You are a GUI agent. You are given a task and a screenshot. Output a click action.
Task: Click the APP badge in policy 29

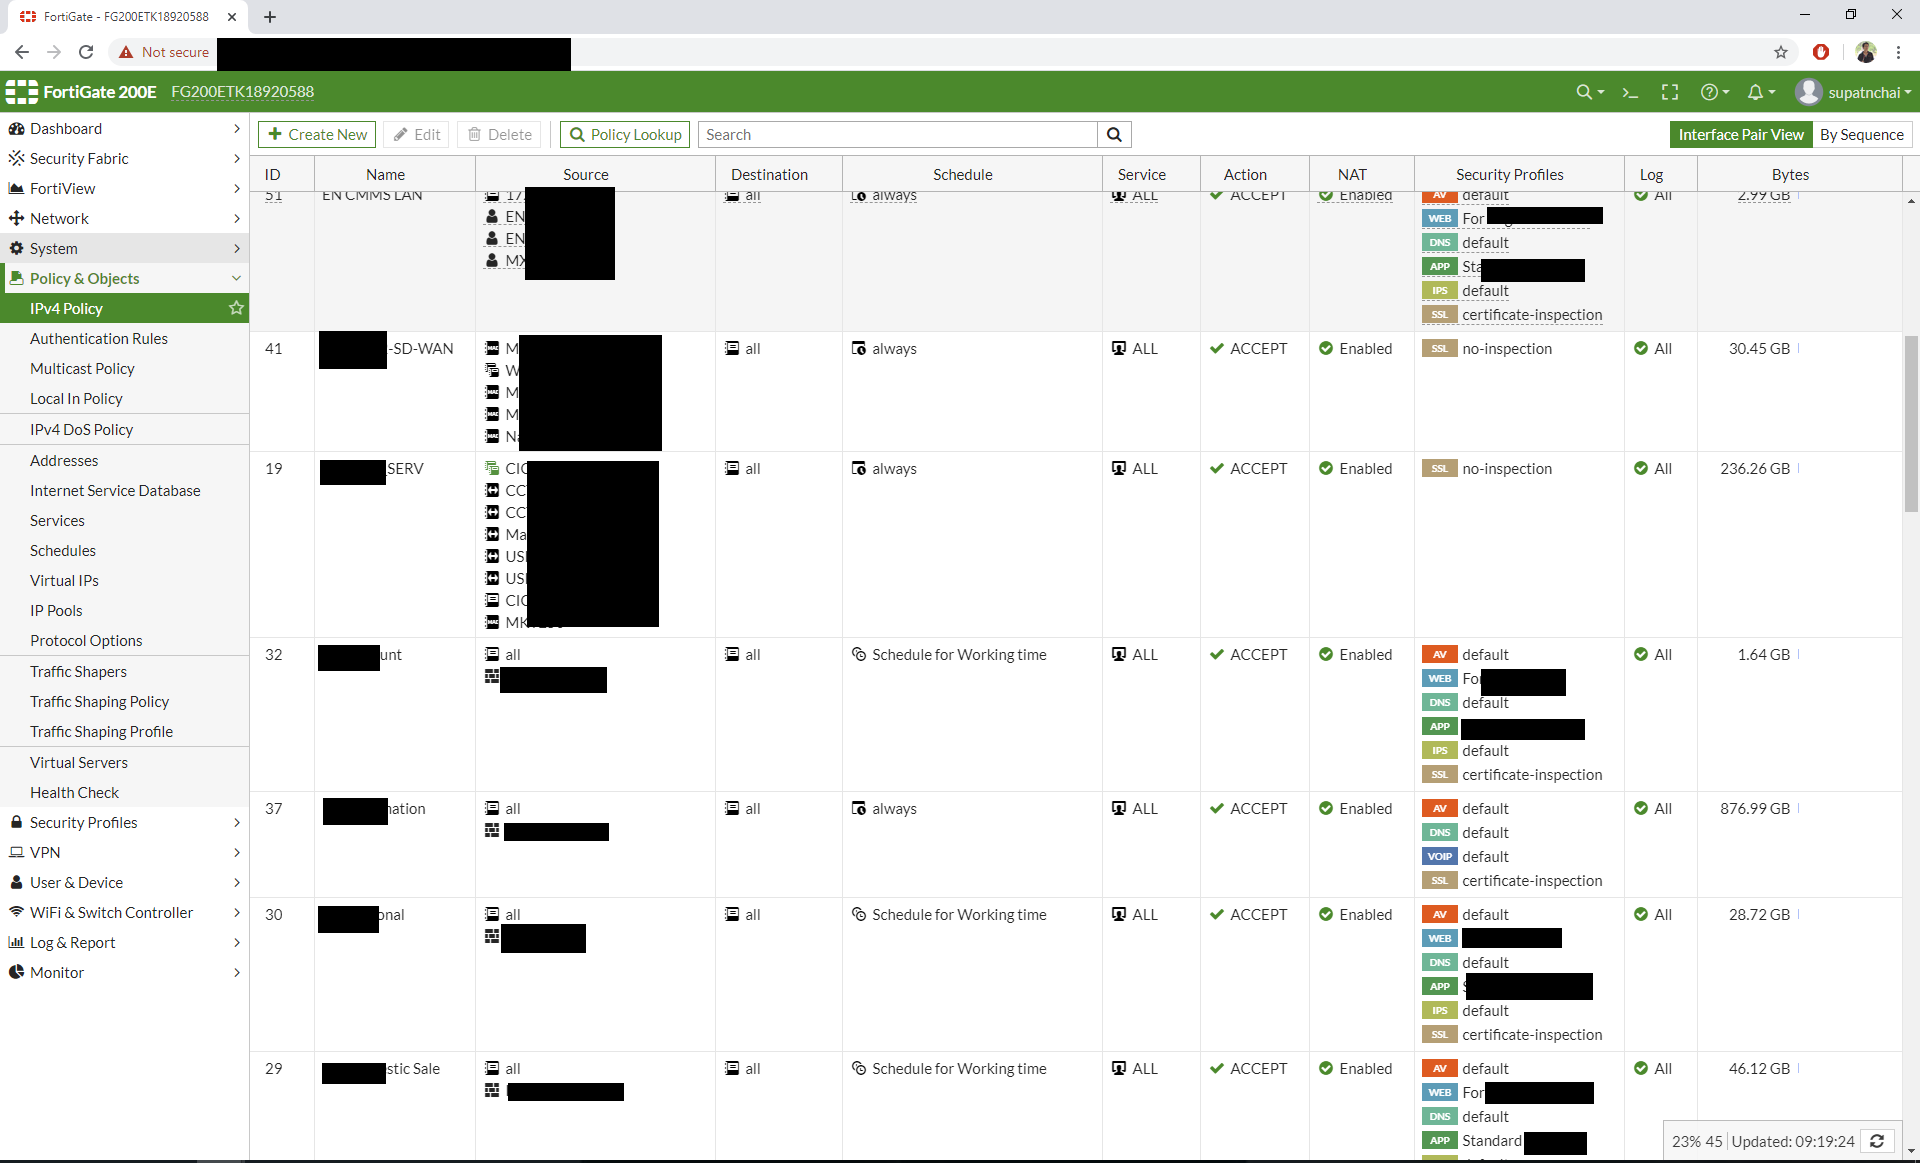click(1439, 1141)
